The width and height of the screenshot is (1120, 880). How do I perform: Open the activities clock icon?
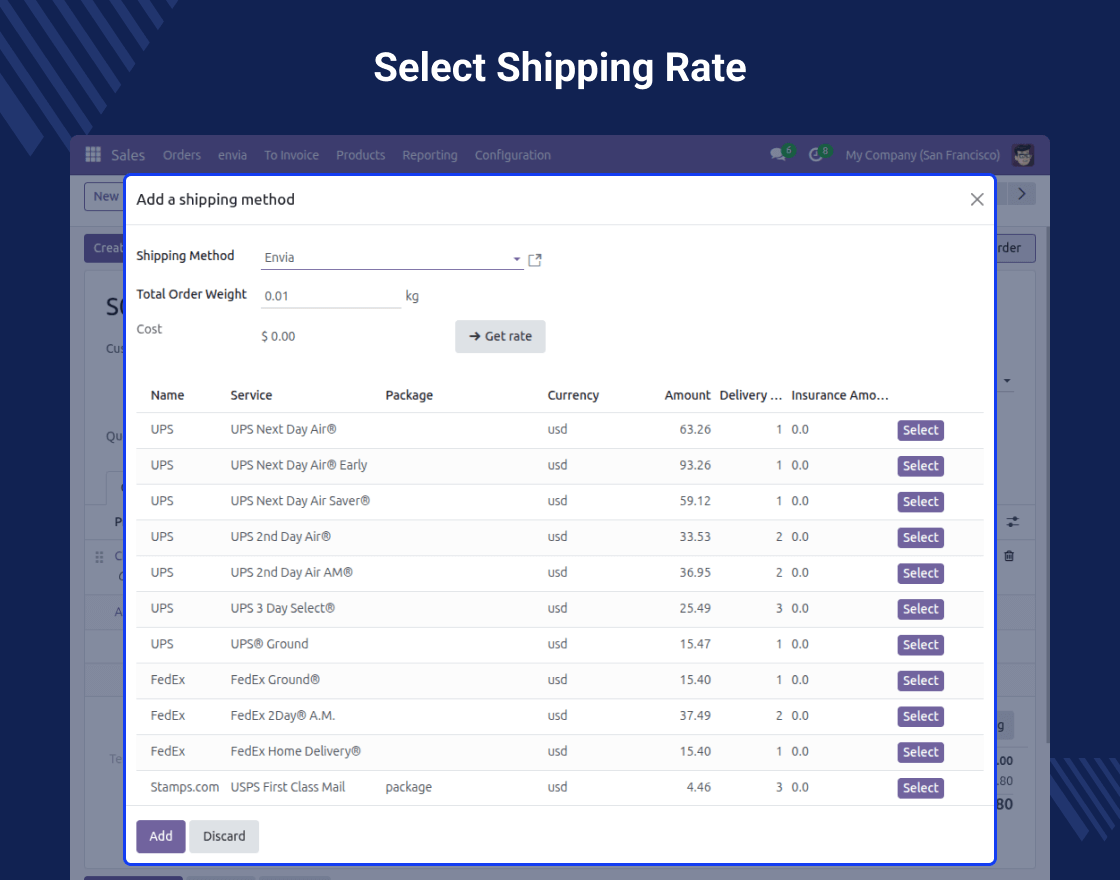(816, 154)
